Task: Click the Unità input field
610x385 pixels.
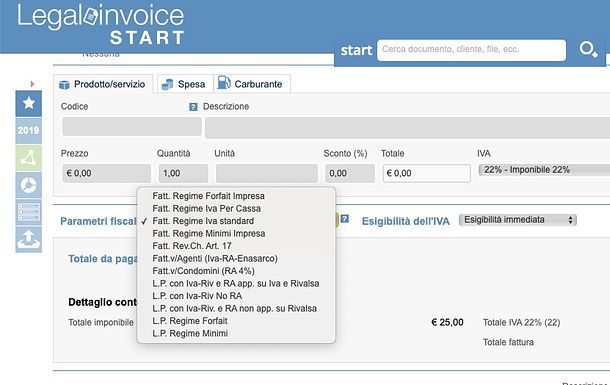Action: point(266,173)
